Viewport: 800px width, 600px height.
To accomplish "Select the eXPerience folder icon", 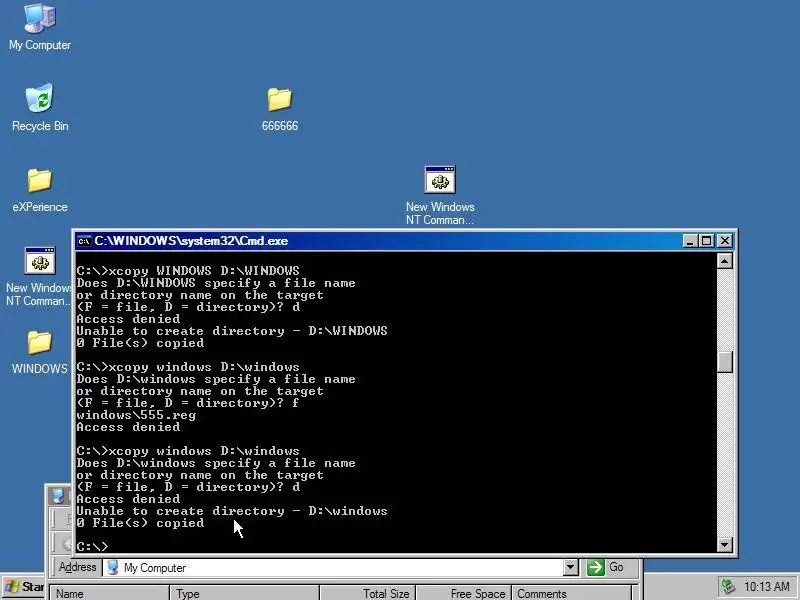I will click(40, 190).
